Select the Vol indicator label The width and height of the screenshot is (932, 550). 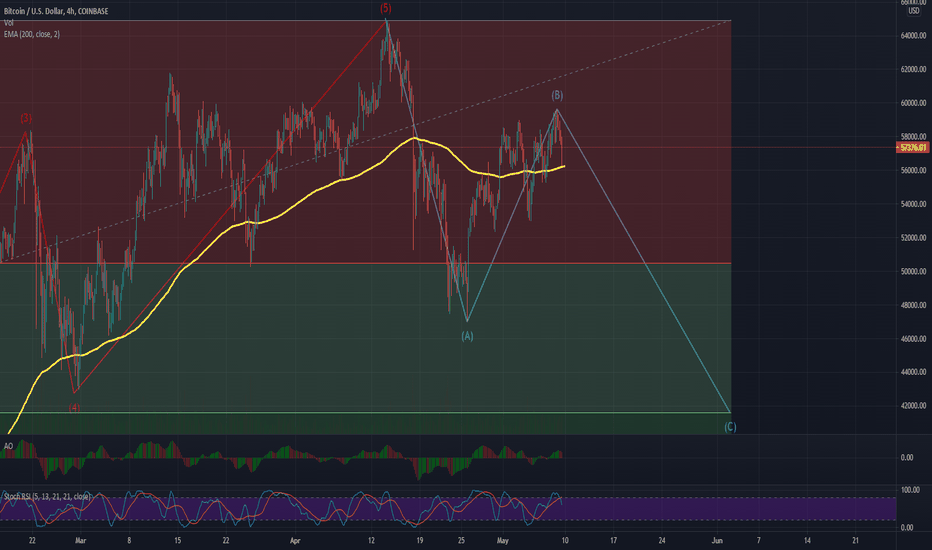(8, 23)
